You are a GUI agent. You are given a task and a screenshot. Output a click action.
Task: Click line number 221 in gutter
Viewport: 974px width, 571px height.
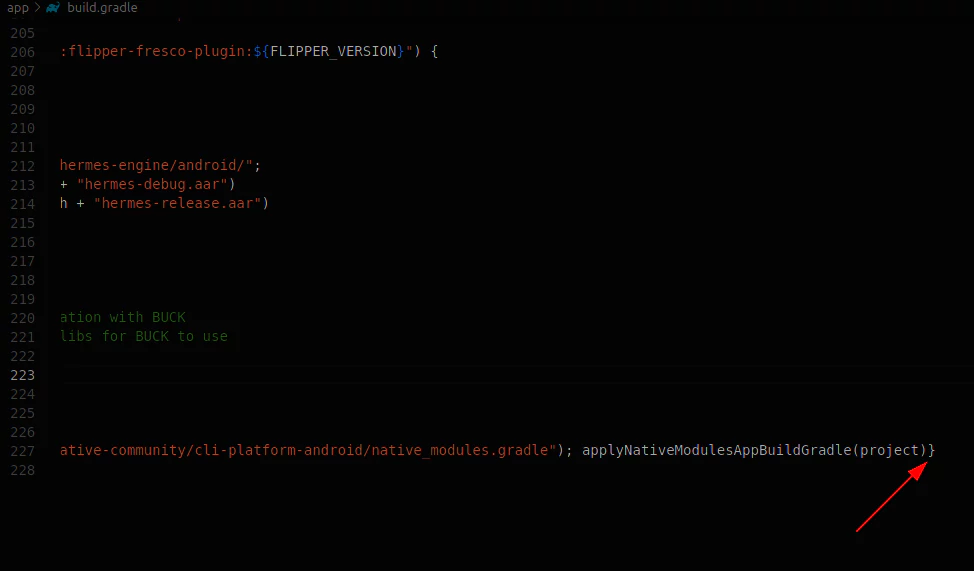[x=23, y=337]
